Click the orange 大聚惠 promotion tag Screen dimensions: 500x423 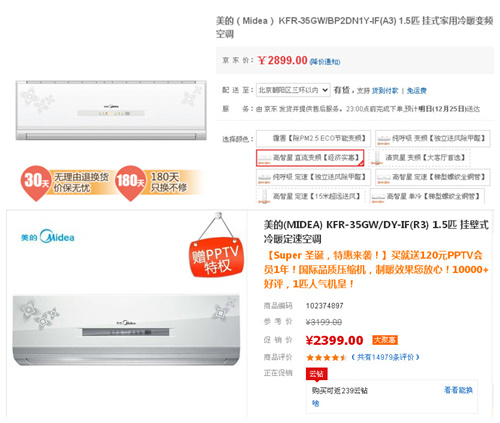click(385, 340)
